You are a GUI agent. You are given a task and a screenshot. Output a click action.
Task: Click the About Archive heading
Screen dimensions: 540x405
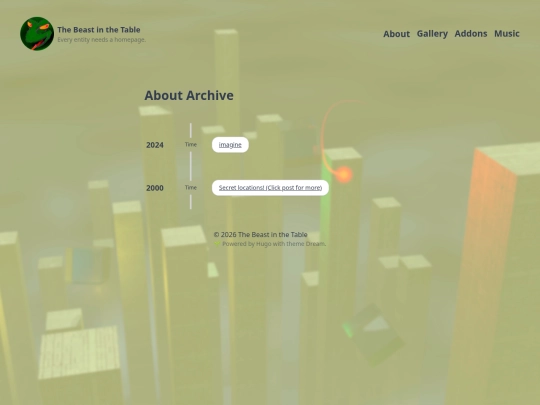point(189,95)
